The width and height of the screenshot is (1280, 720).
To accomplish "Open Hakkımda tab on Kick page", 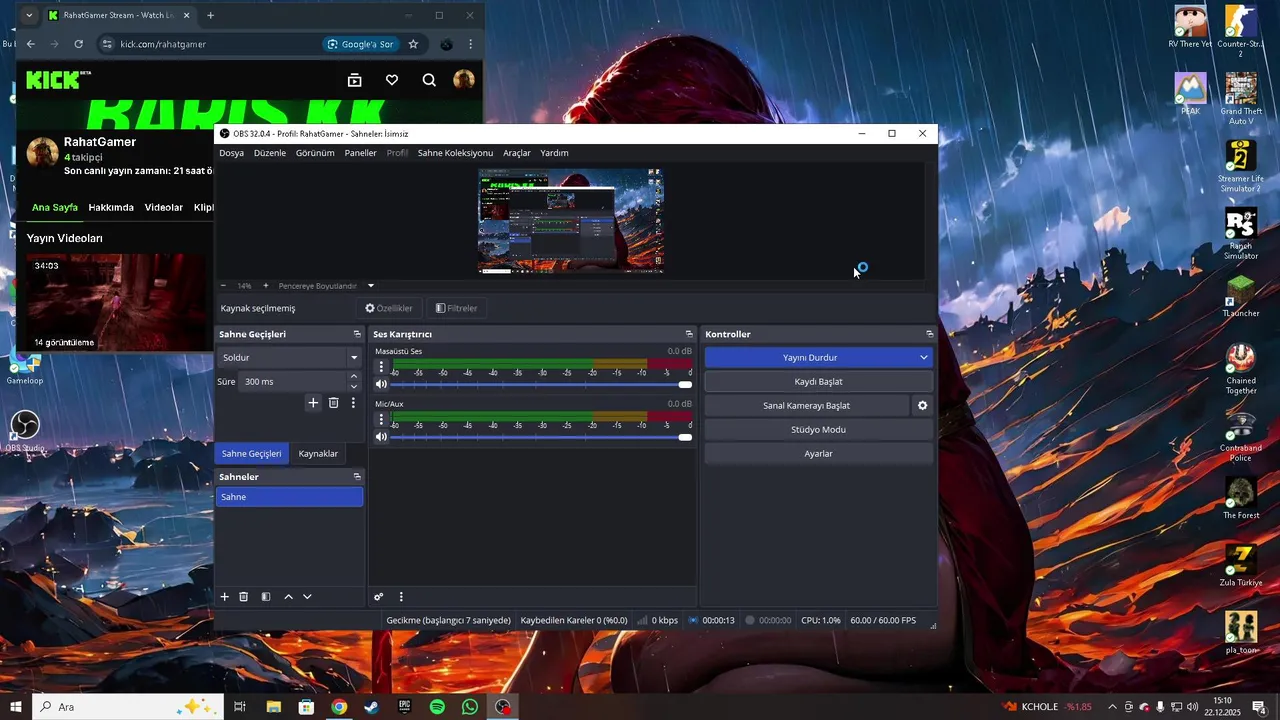I will coord(111,208).
